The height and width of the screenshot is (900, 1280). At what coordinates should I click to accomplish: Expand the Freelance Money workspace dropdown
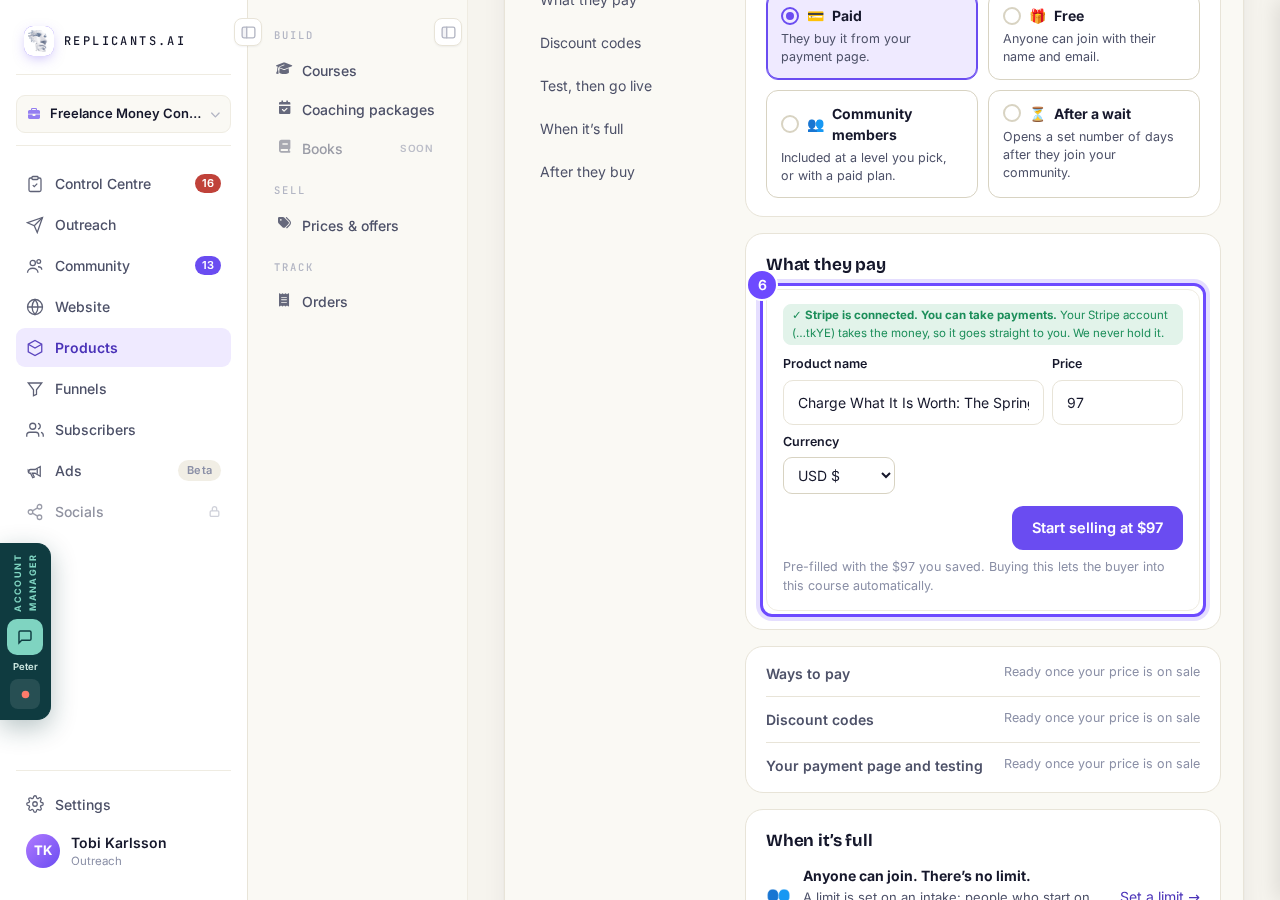click(x=123, y=114)
